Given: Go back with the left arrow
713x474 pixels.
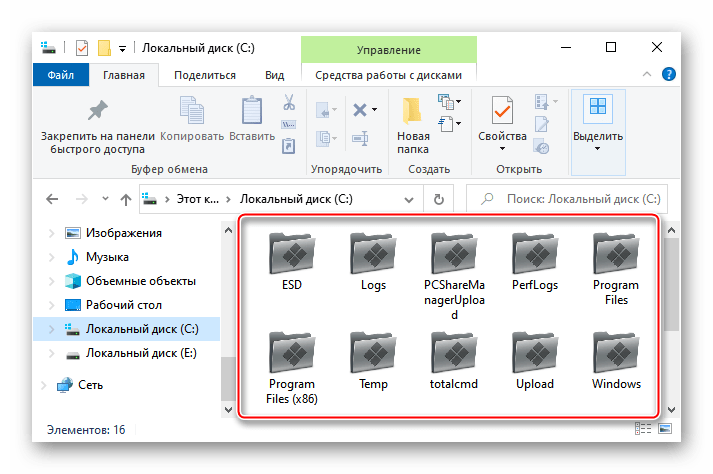Looking at the screenshot, I should point(52,199).
